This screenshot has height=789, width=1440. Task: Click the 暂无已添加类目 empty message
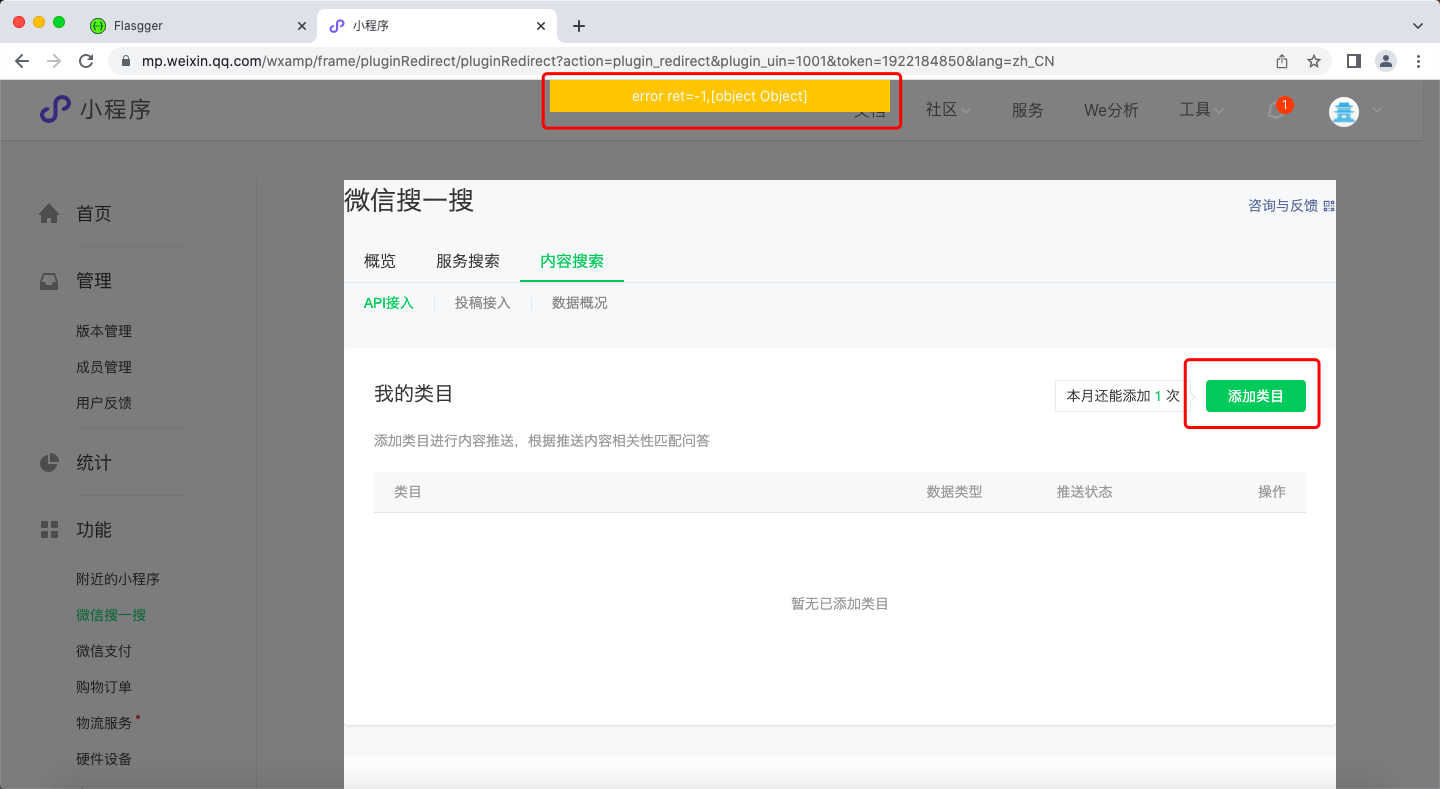click(x=840, y=604)
